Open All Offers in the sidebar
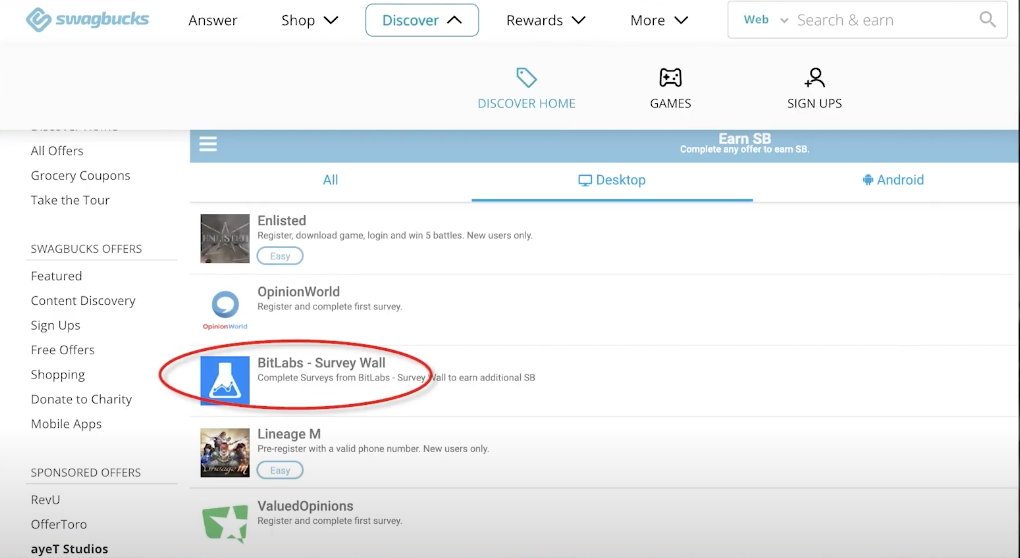 tap(57, 151)
